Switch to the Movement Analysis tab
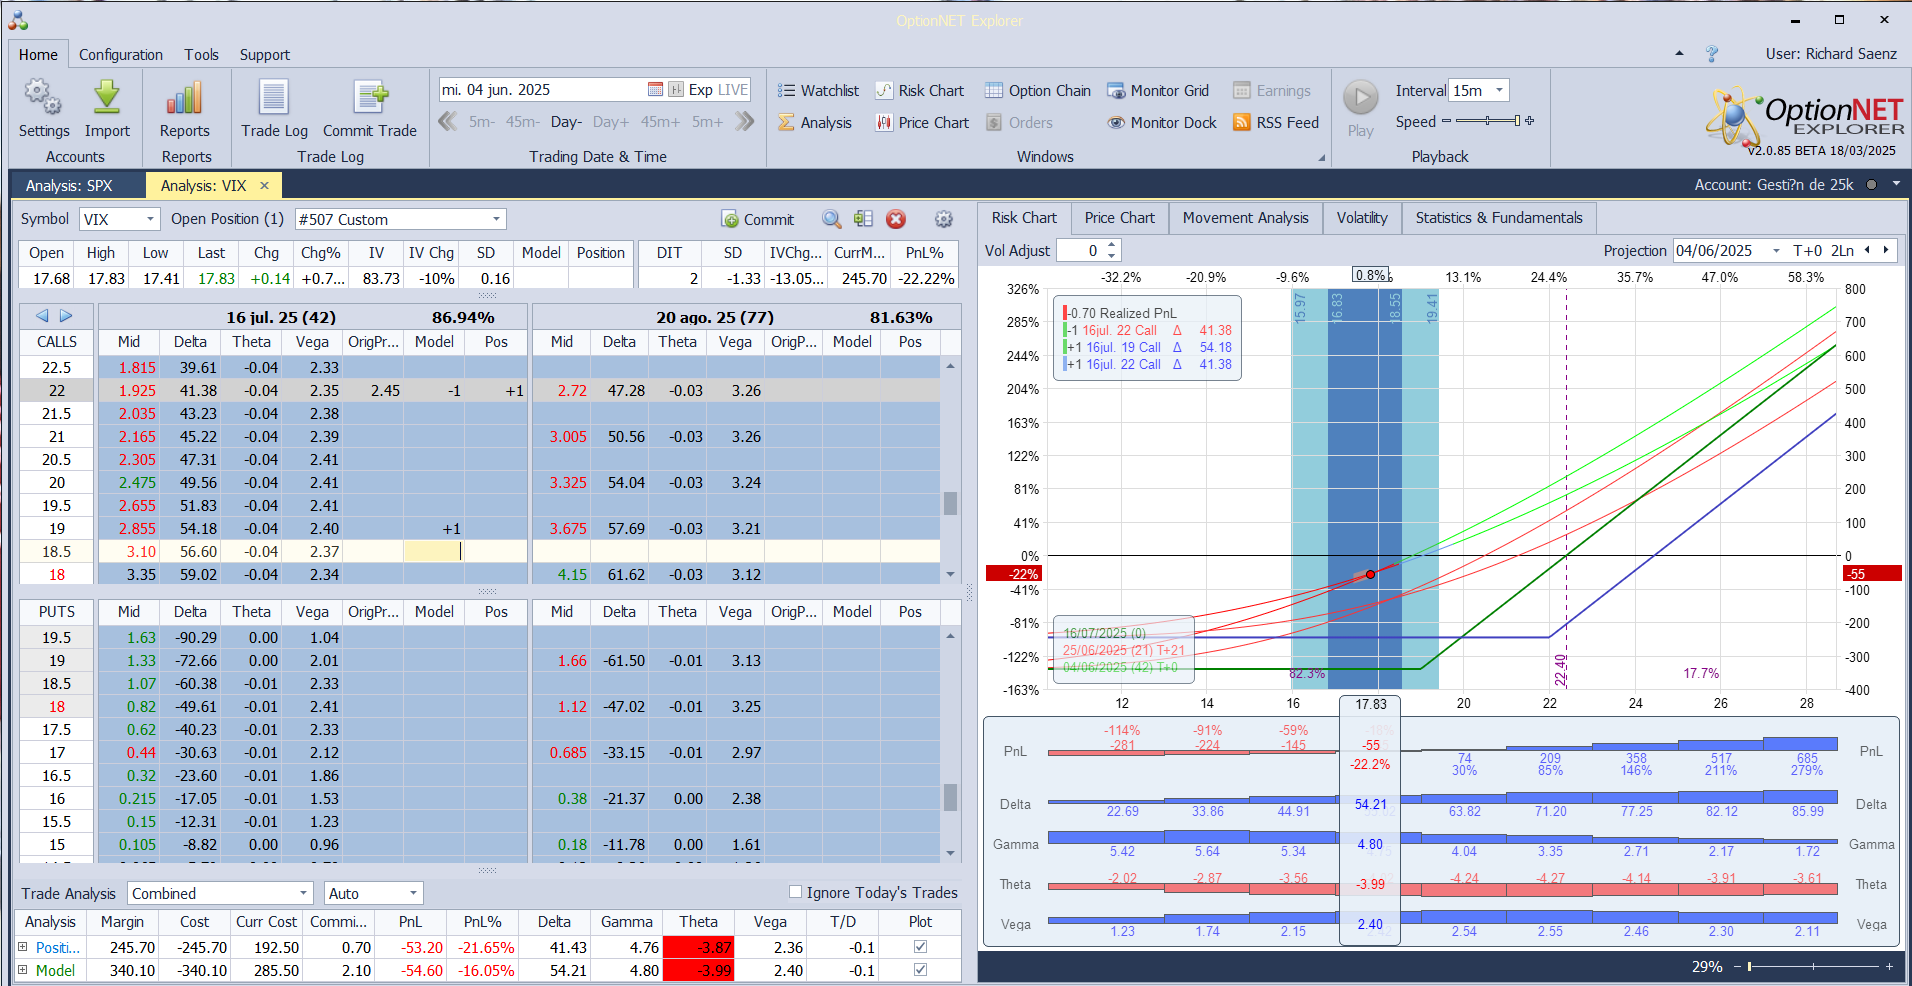Image resolution: width=1912 pixels, height=986 pixels. [x=1245, y=217]
